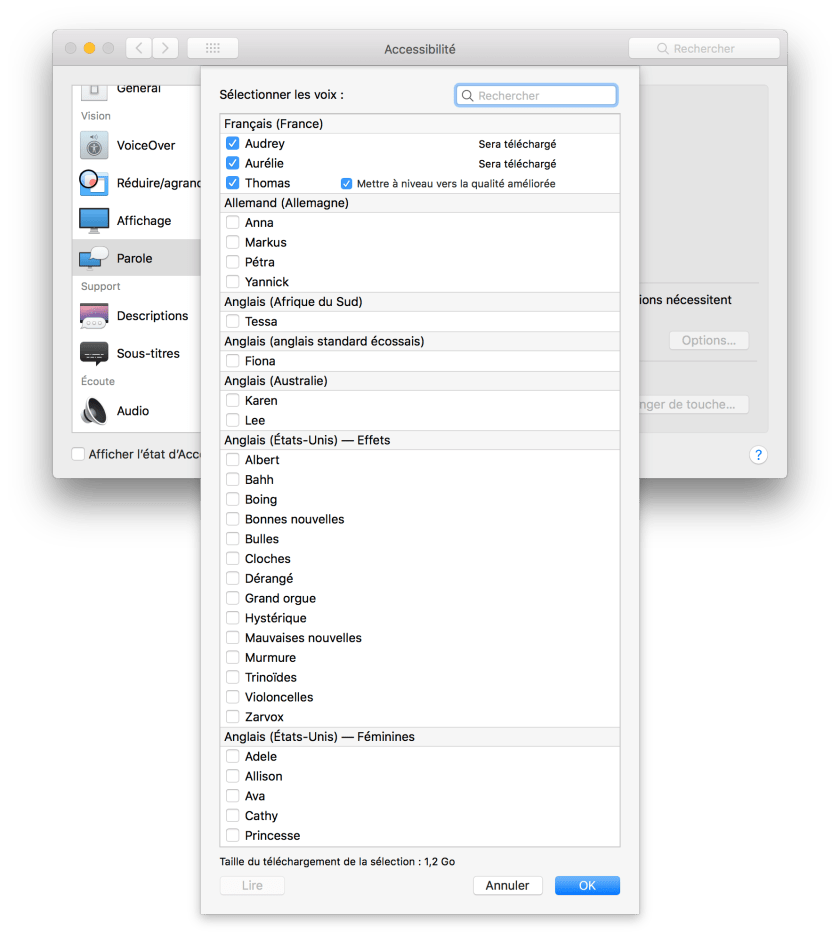Disable the Thomas voice checkbox
Screen dimensions: 840x934
233,183
